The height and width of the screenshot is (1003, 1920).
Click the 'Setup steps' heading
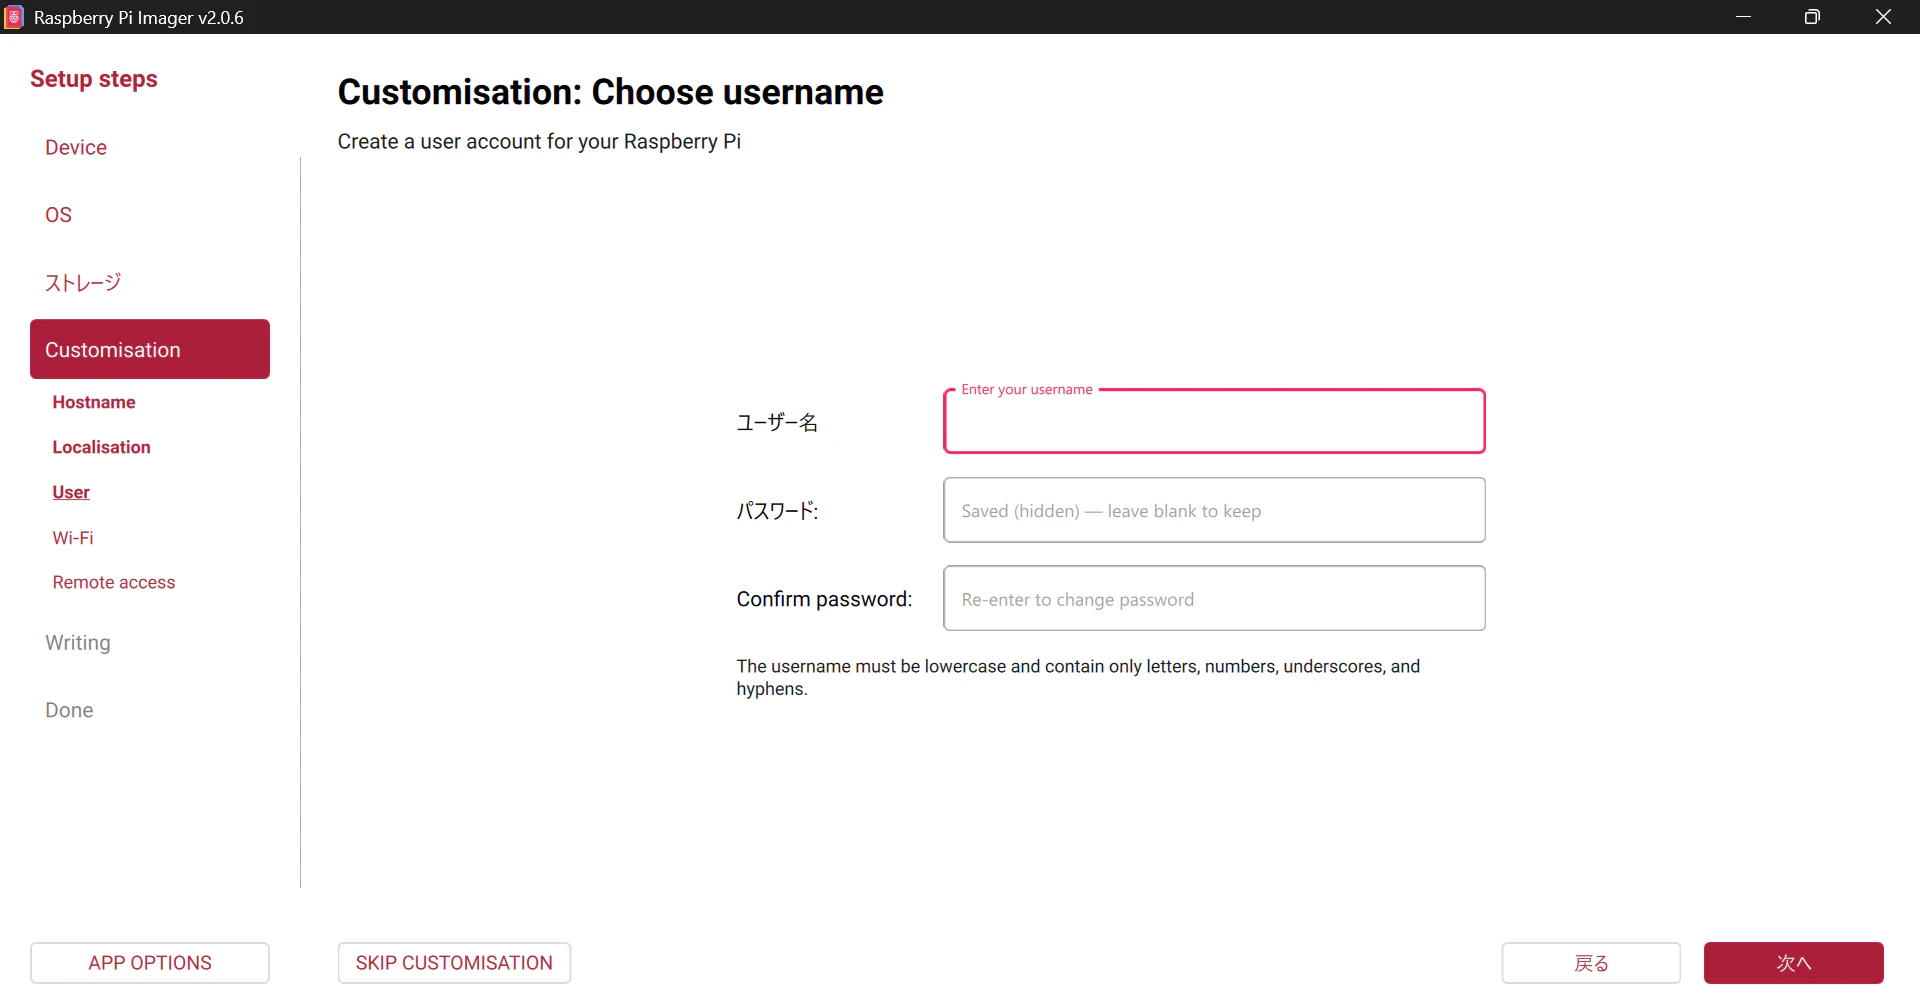tap(94, 79)
